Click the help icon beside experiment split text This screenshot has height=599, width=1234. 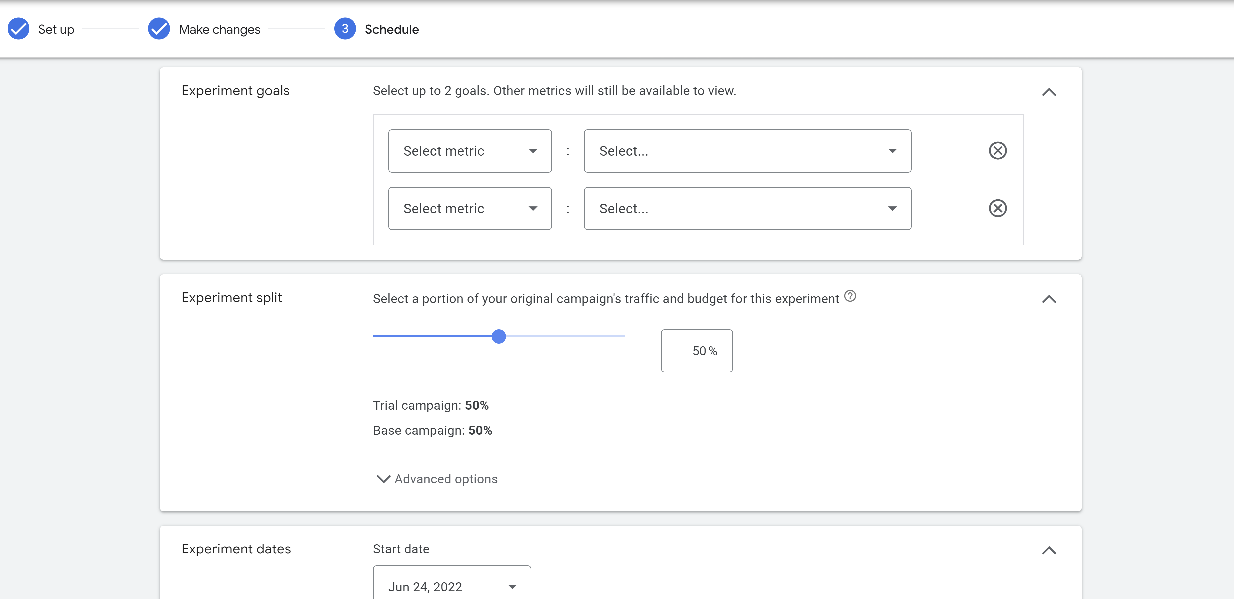click(x=850, y=297)
